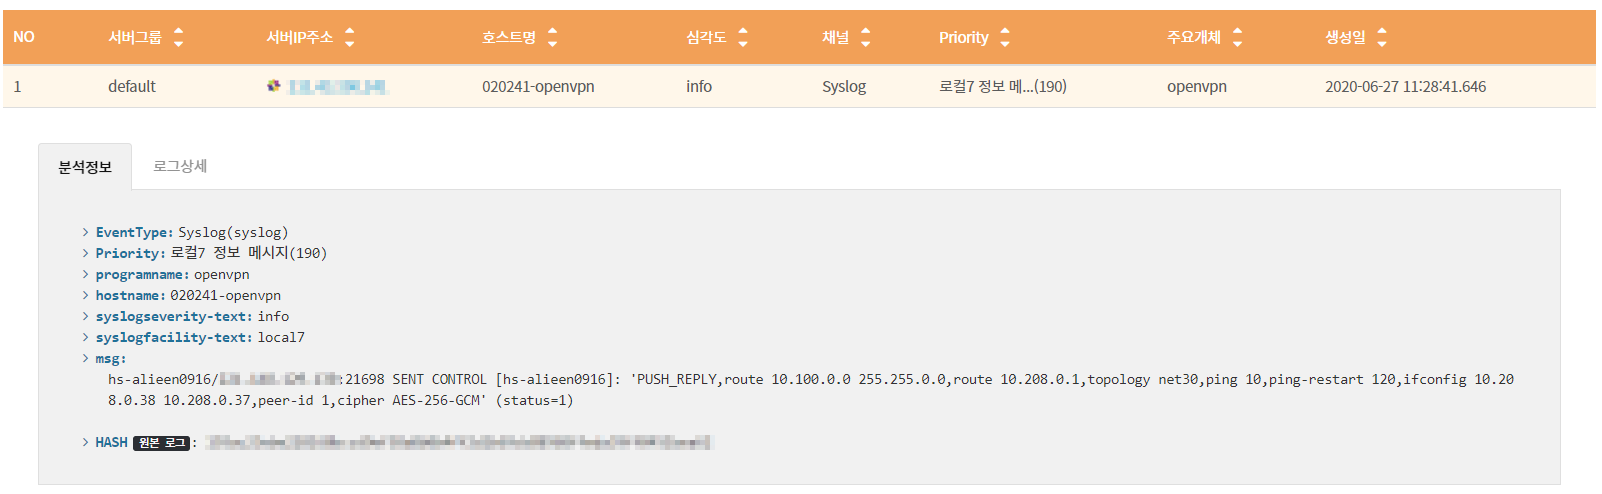Image resolution: width=1602 pixels, height=494 pixels.
Task: Toggle sort order on 심각도 column
Action: tap(743, 37)
